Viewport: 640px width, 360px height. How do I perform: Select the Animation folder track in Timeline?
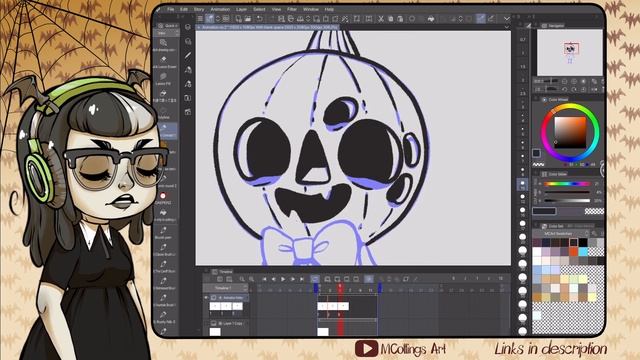coord(229,298)
